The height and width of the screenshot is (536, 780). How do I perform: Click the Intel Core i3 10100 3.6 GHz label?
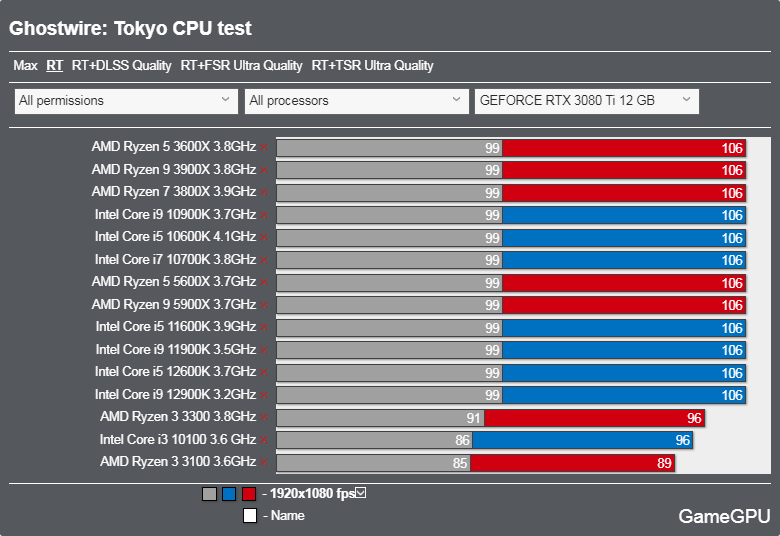pyautogui.click(x=178, y=439)
